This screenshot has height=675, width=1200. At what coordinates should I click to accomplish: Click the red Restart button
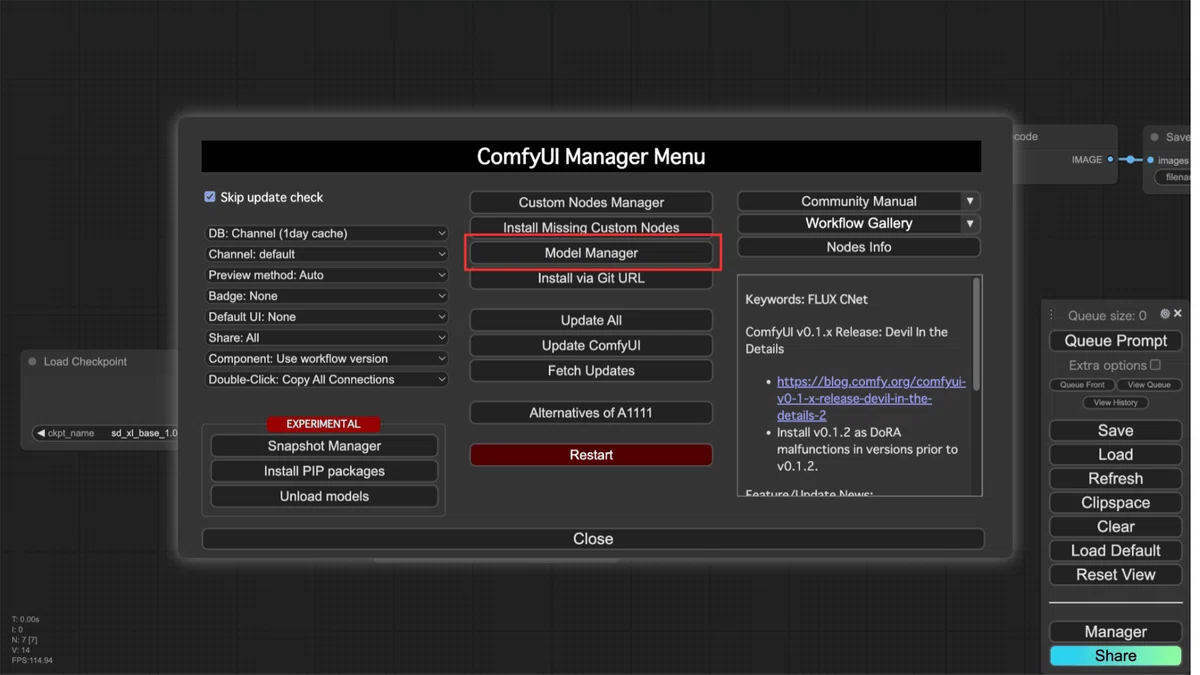coord(591,454)
